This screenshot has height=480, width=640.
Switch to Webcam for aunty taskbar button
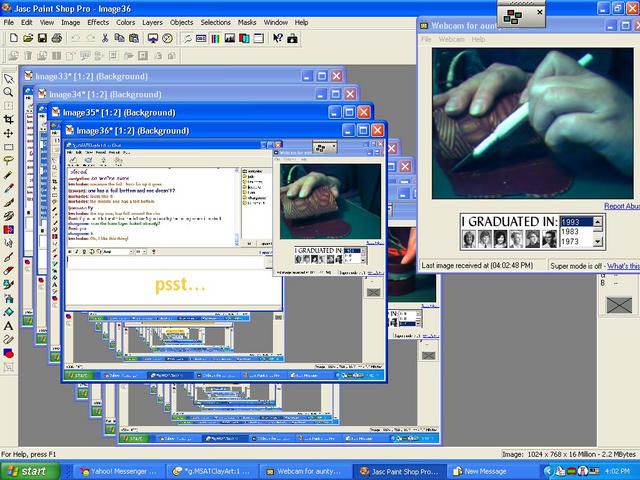(x=305, y=471)
